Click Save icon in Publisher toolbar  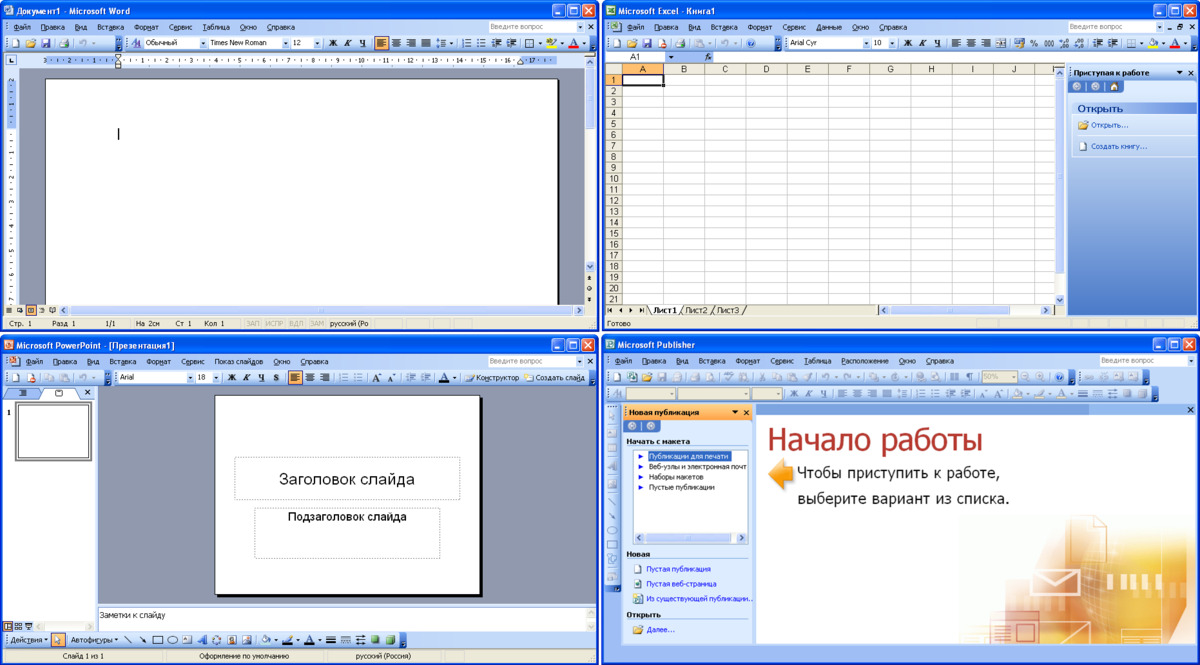[x=662, y=377]
